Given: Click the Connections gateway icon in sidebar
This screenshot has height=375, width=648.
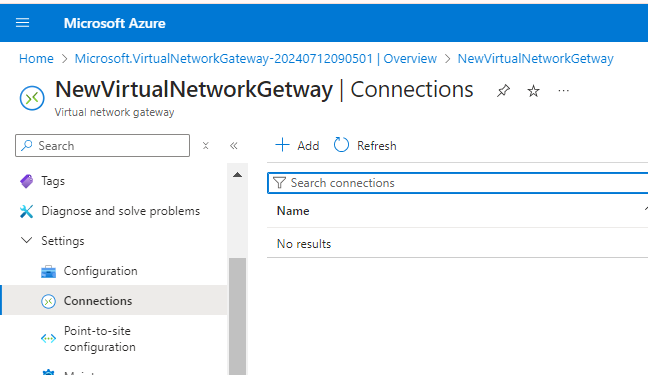Looking at the screenshot, I should coord(48,301).
